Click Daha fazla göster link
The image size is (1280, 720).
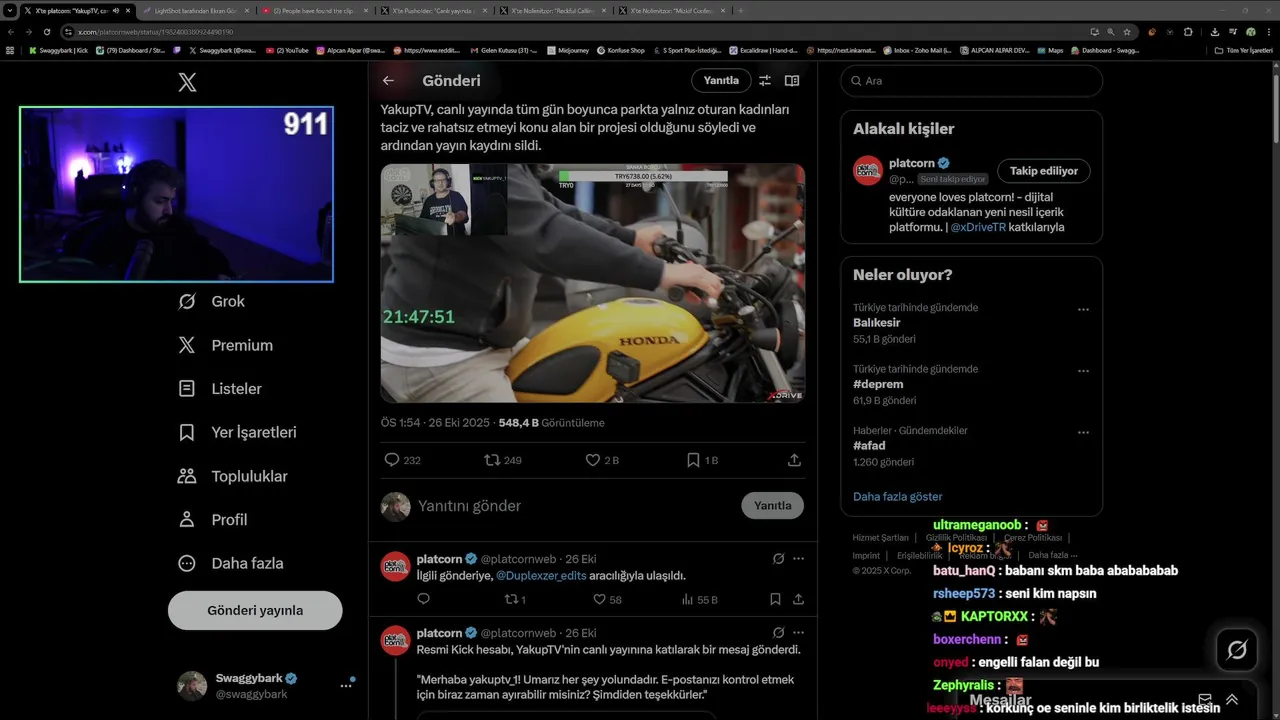897,496
